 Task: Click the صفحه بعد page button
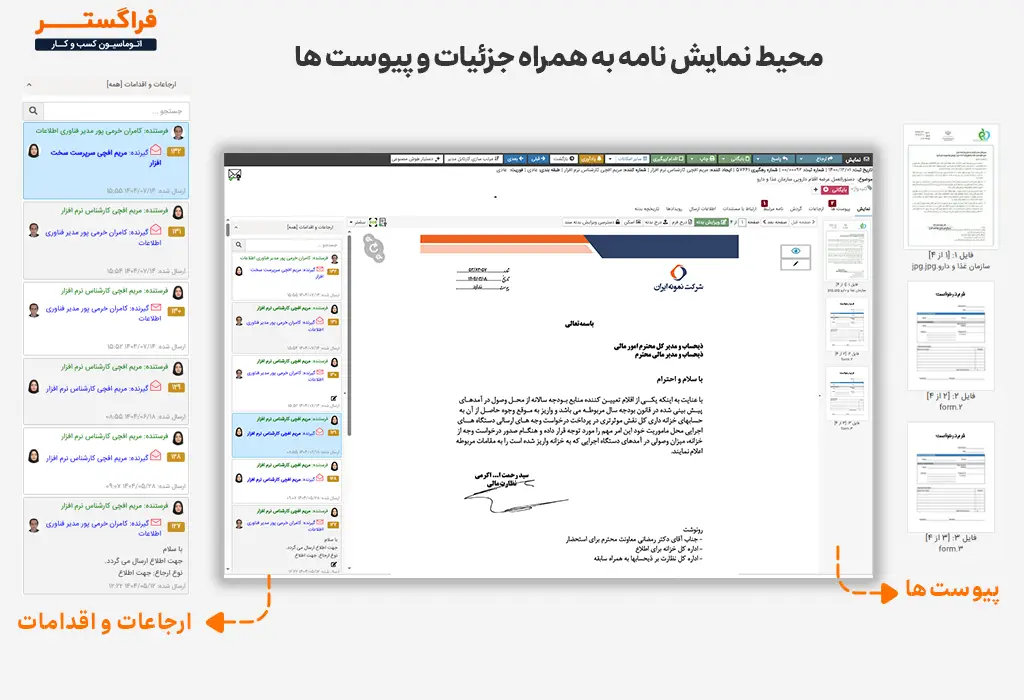[775, 222]
